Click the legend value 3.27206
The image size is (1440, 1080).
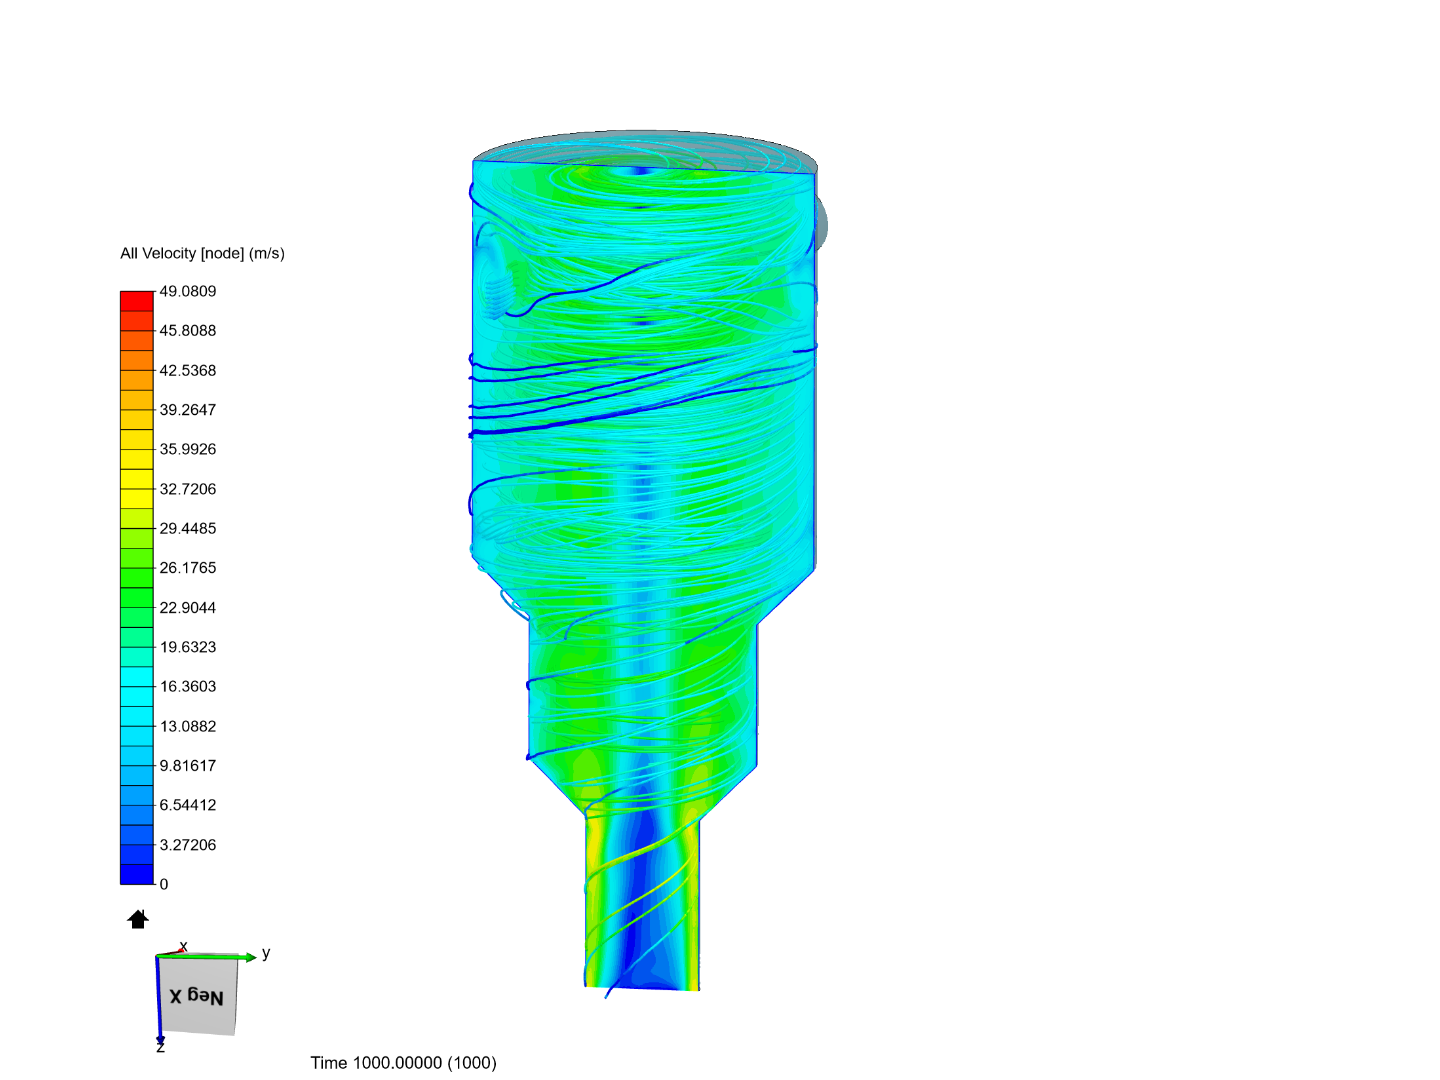tap(188, 845)
